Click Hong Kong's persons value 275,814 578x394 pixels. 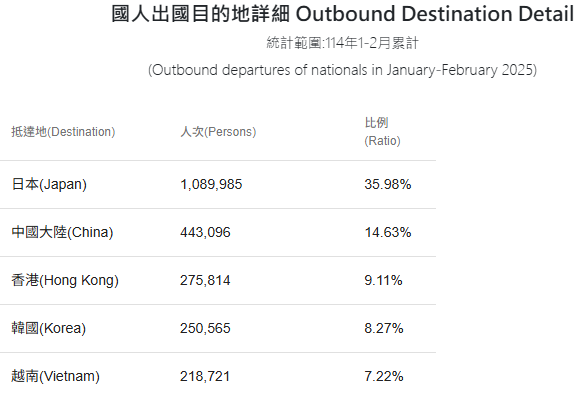205,280
